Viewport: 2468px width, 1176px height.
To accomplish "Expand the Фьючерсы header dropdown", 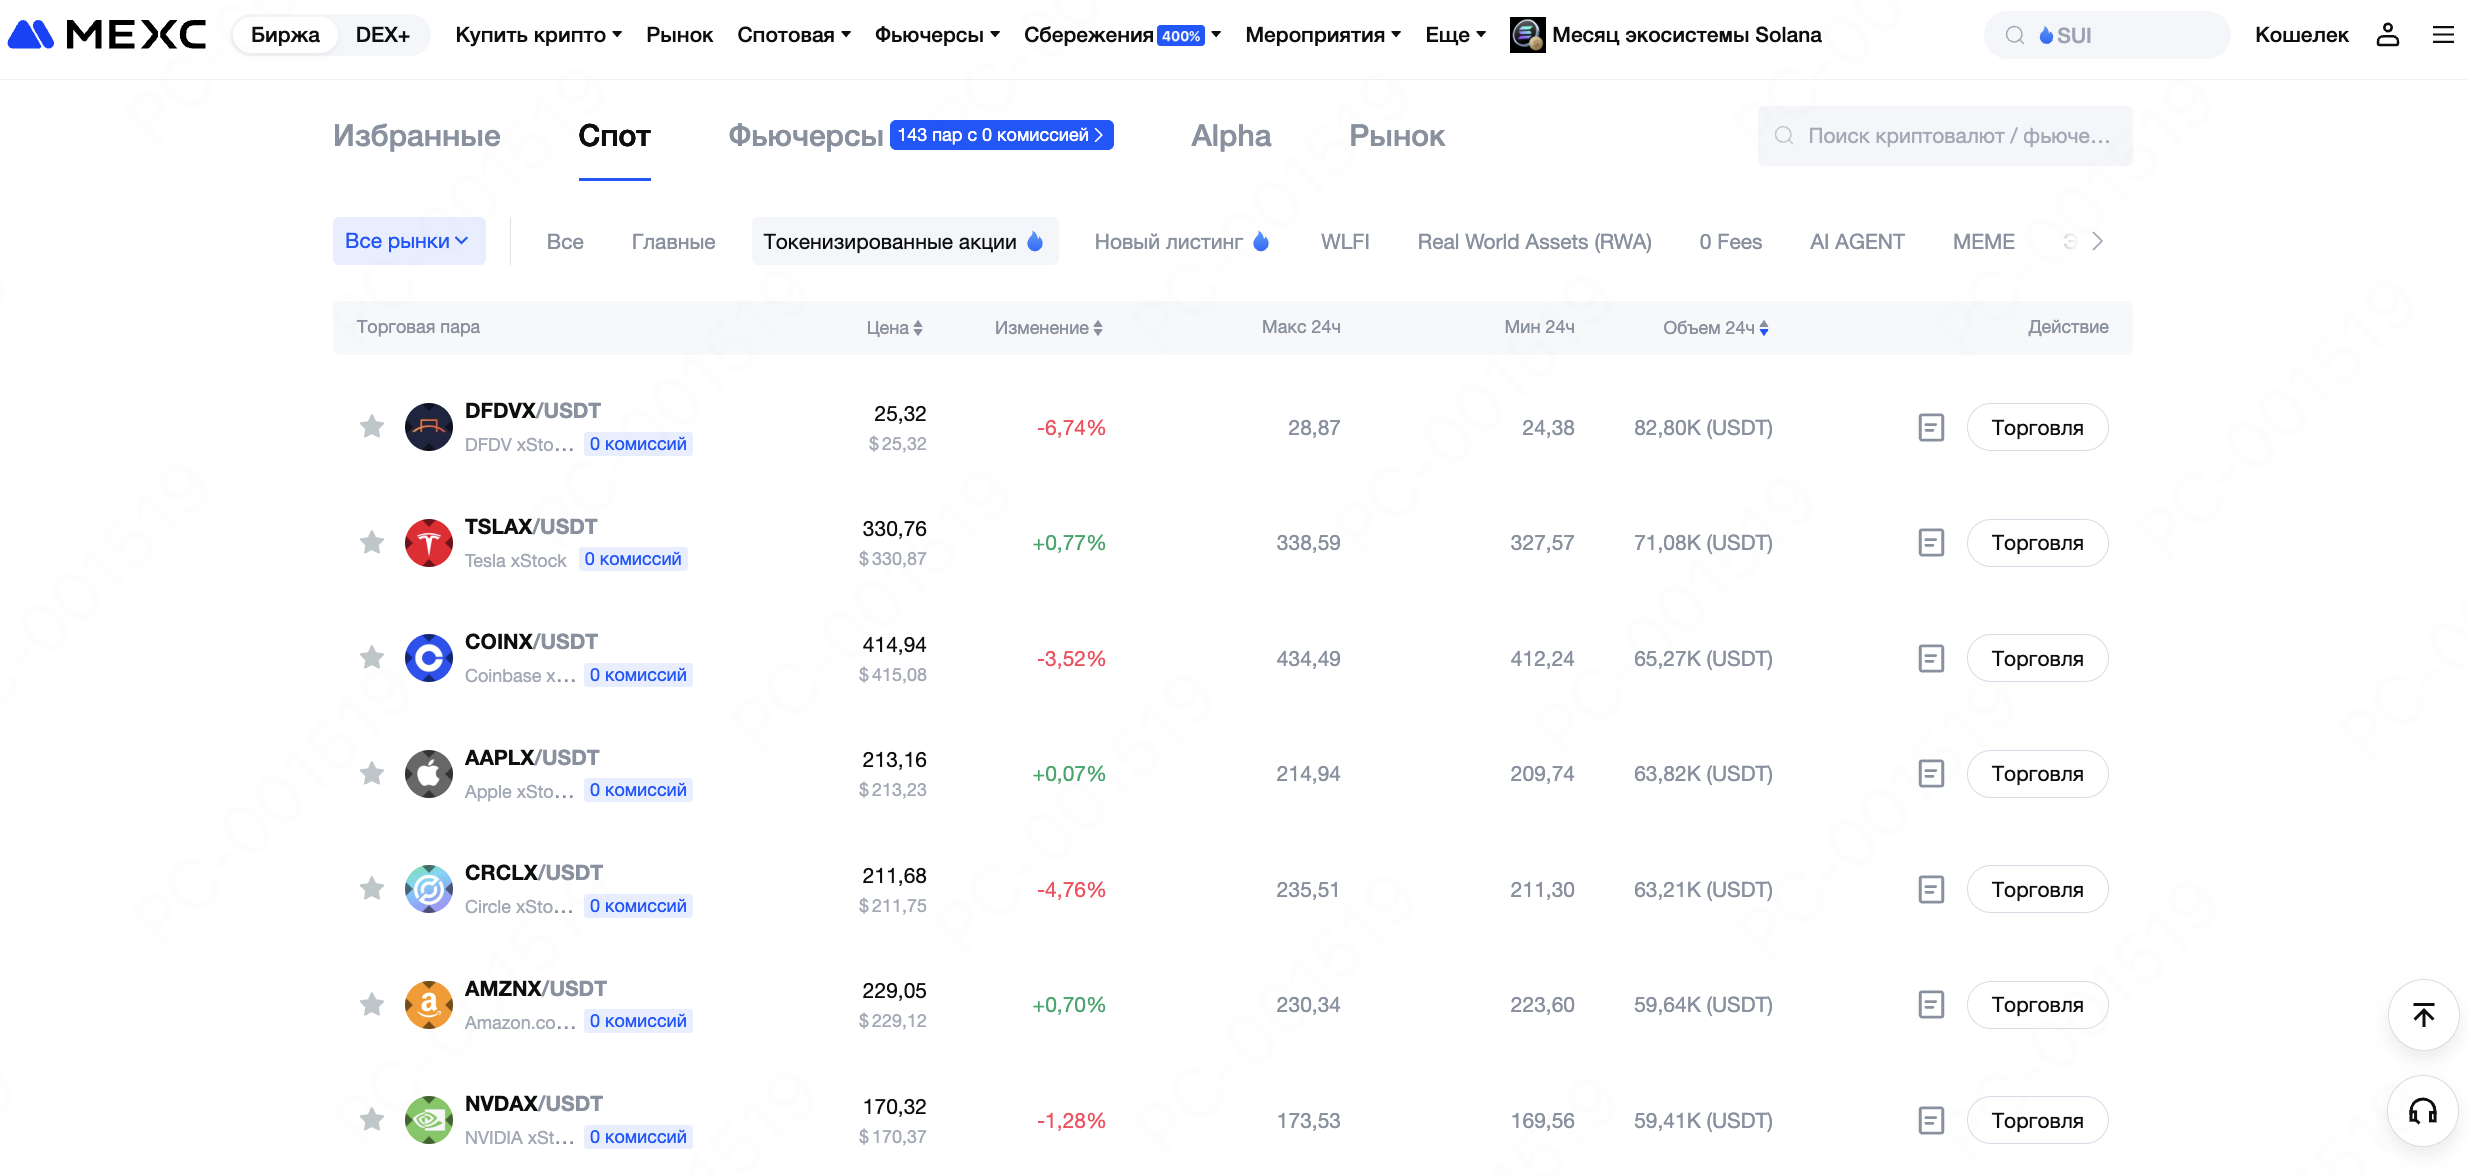I will 937,35.
